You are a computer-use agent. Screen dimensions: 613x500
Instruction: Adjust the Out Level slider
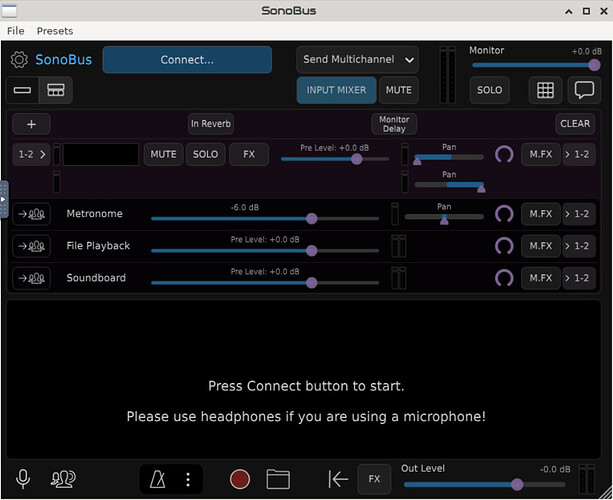485,485
